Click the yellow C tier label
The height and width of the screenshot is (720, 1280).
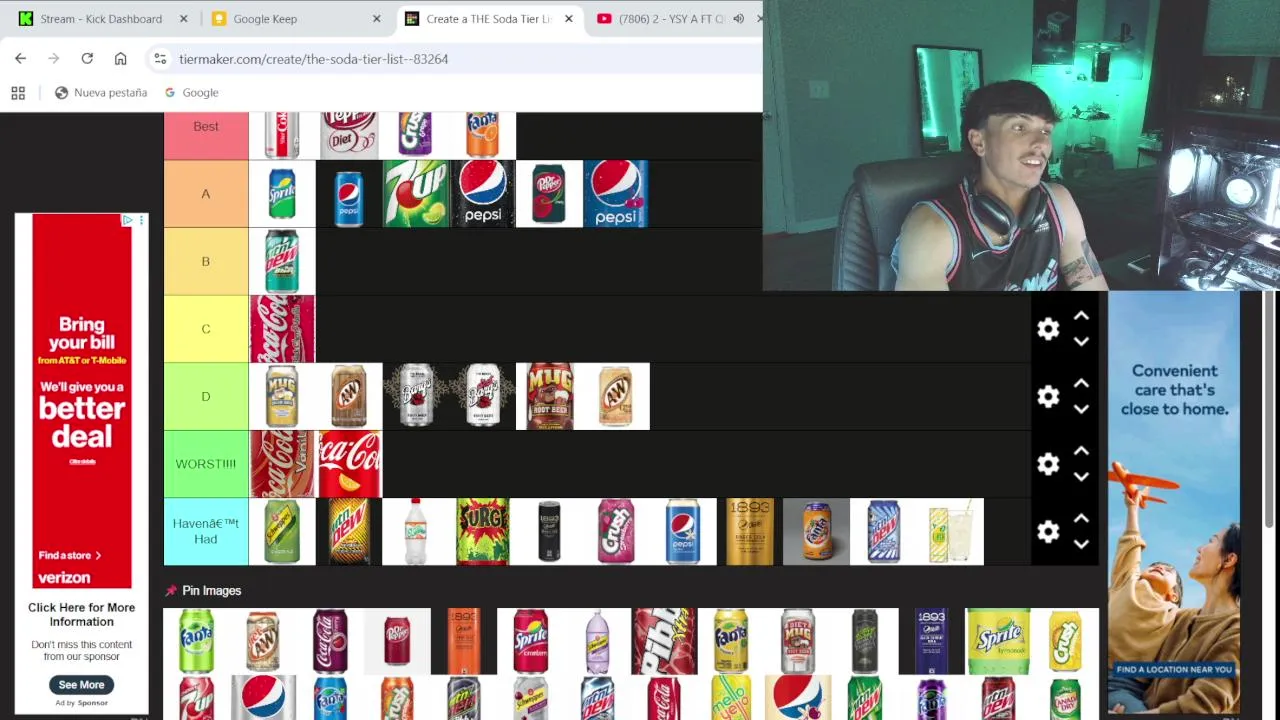coord(206,329)
